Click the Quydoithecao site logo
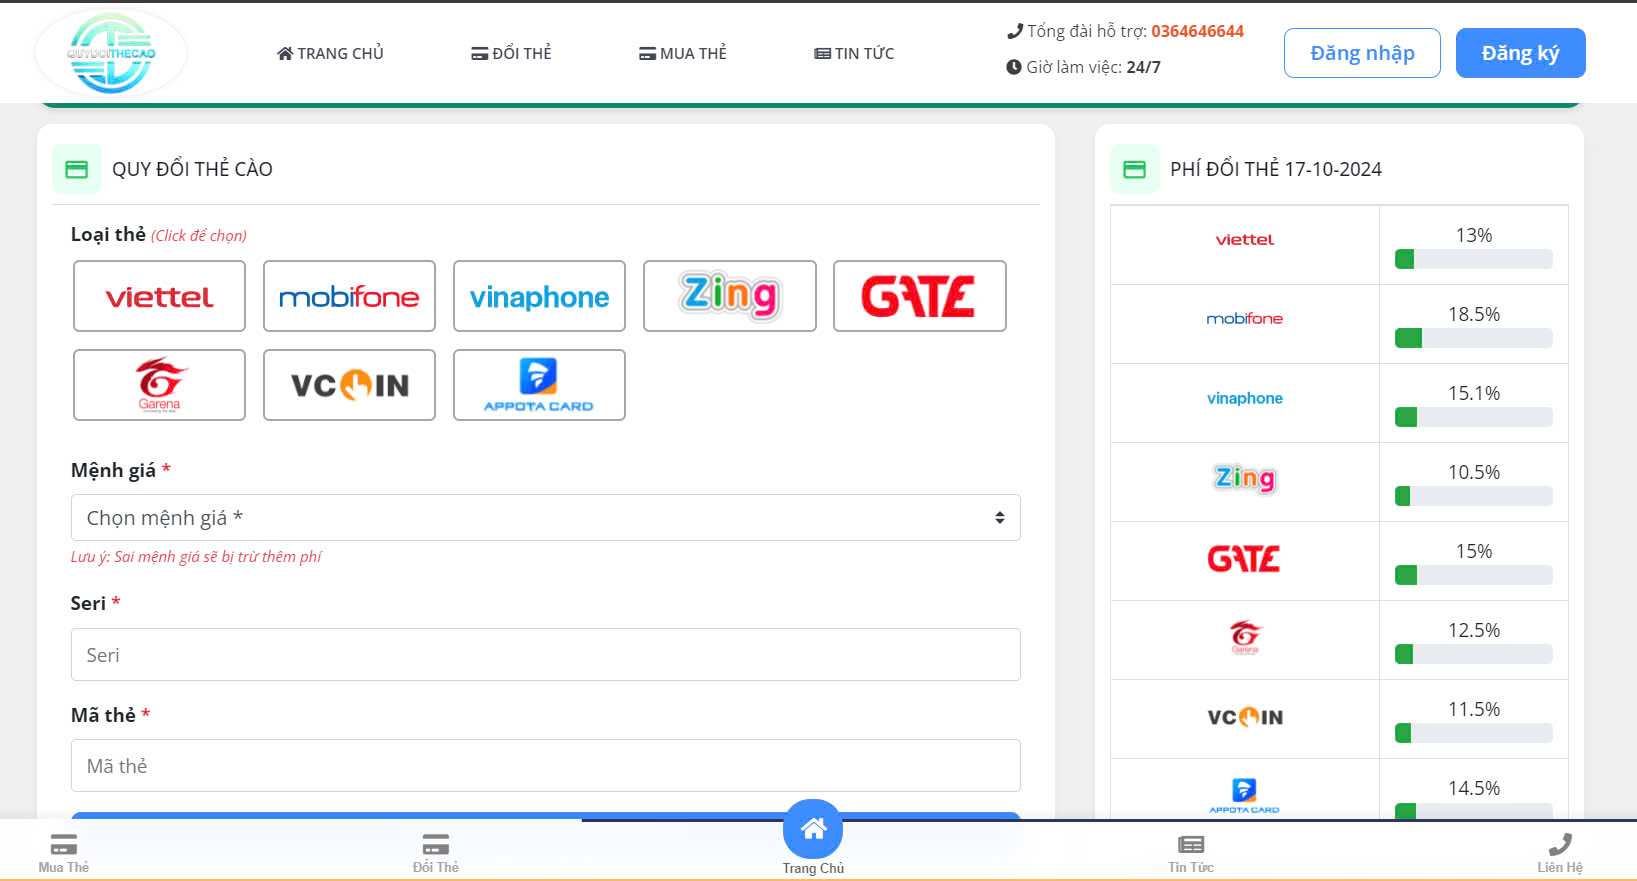Viewport: 1637px width, 881px height. [x=111, y=53]
